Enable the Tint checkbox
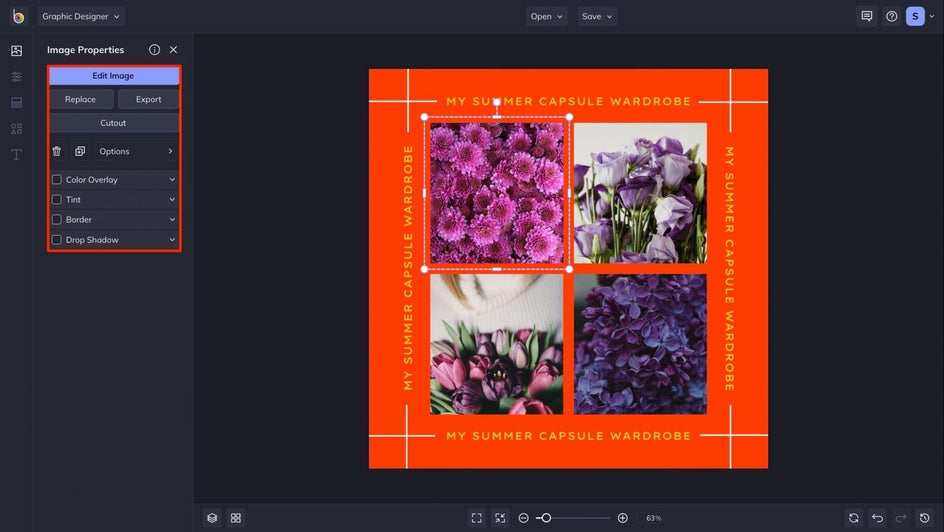The image size is (944, 532). coord(57,199)
